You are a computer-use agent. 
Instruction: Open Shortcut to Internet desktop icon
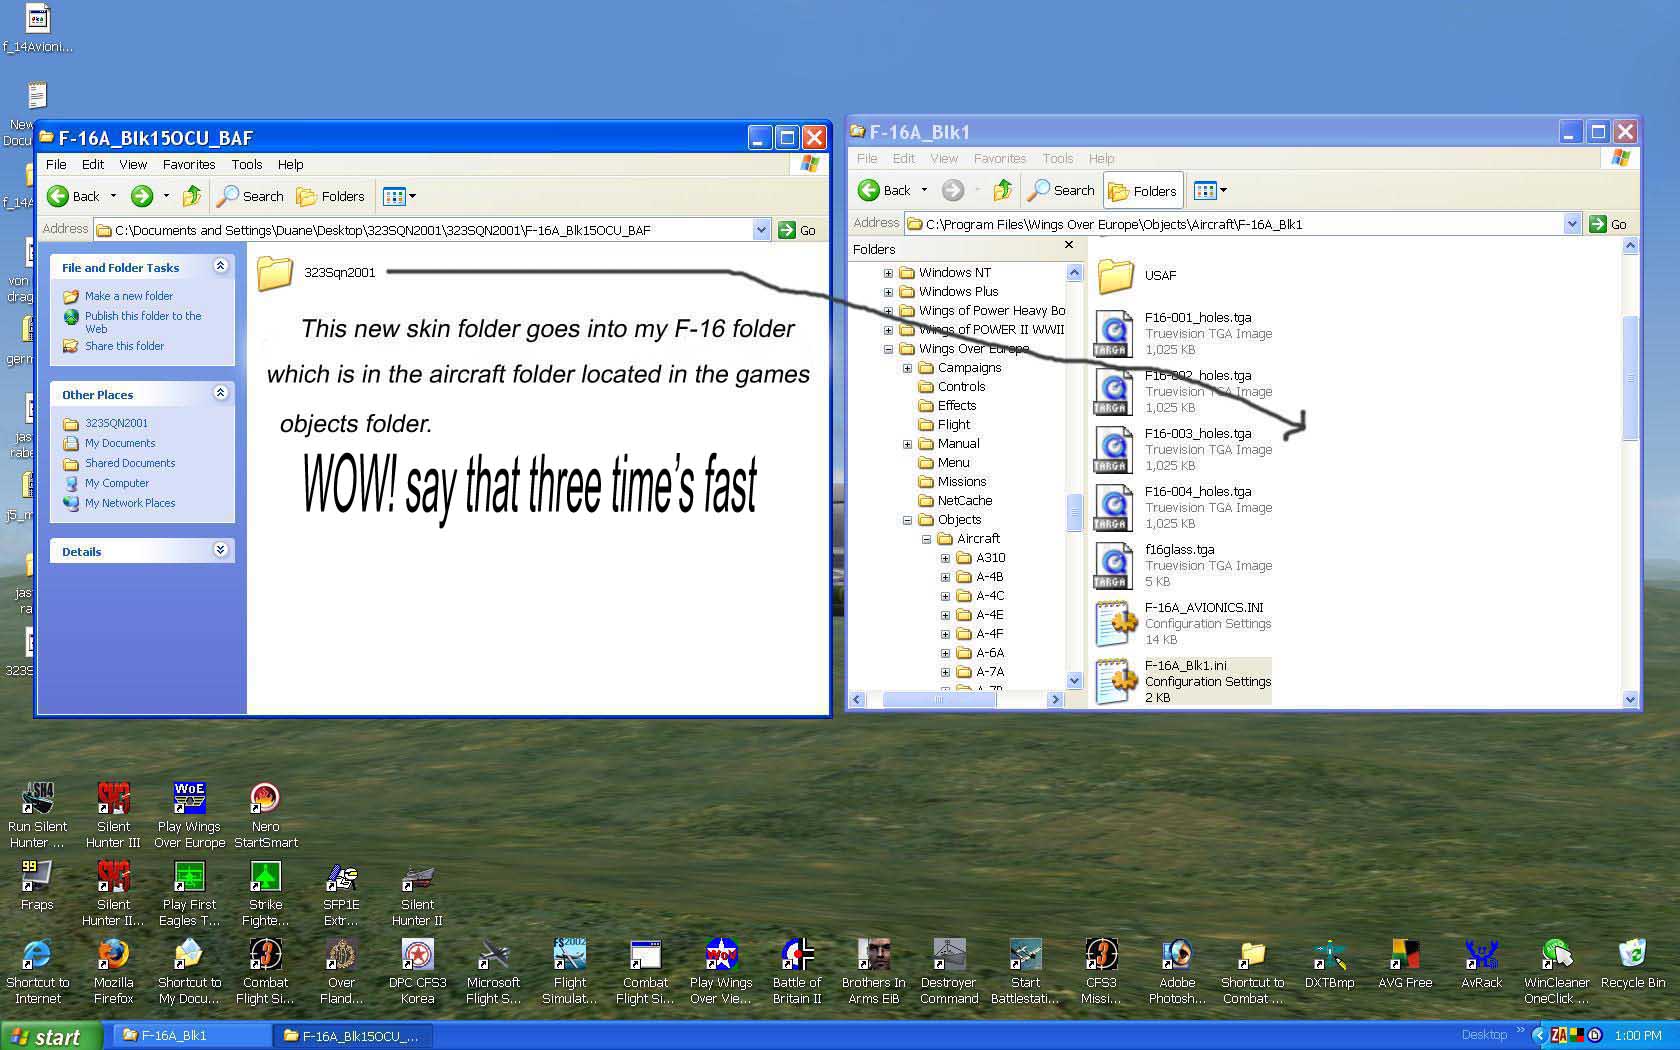point(37,971)
